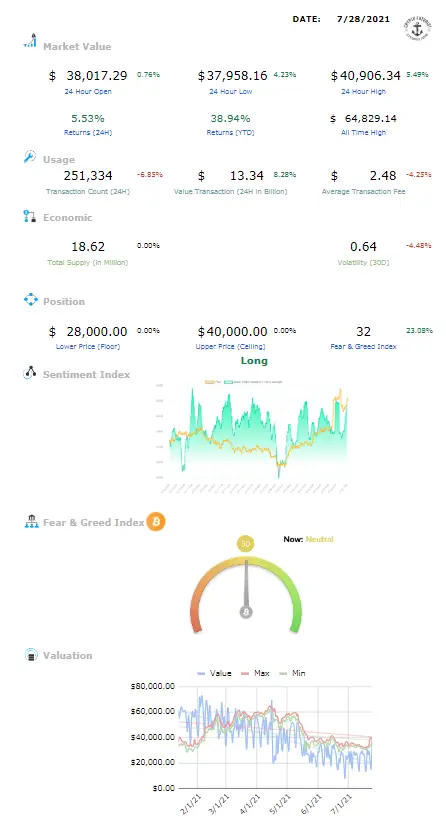
Task: Click the -6.85% transaction count change
Action: (x=150, y=175)
